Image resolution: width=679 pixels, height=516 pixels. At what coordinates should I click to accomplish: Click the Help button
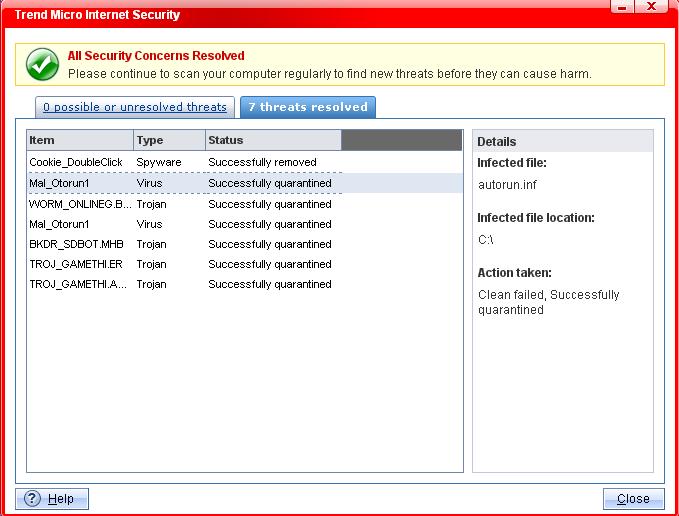click(x=52, y=499)
